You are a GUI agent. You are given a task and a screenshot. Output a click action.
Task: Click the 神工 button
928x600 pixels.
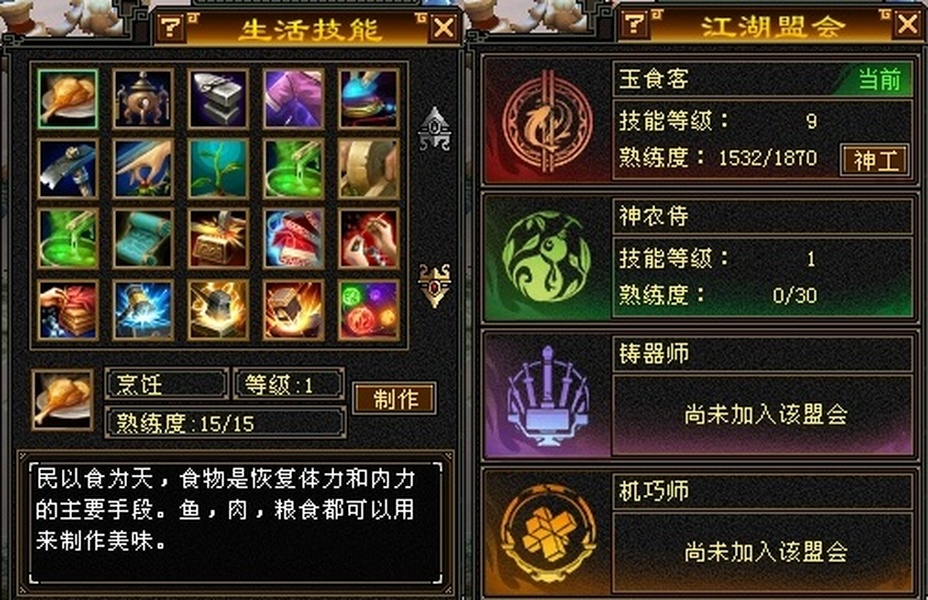(x=875, y=160)
